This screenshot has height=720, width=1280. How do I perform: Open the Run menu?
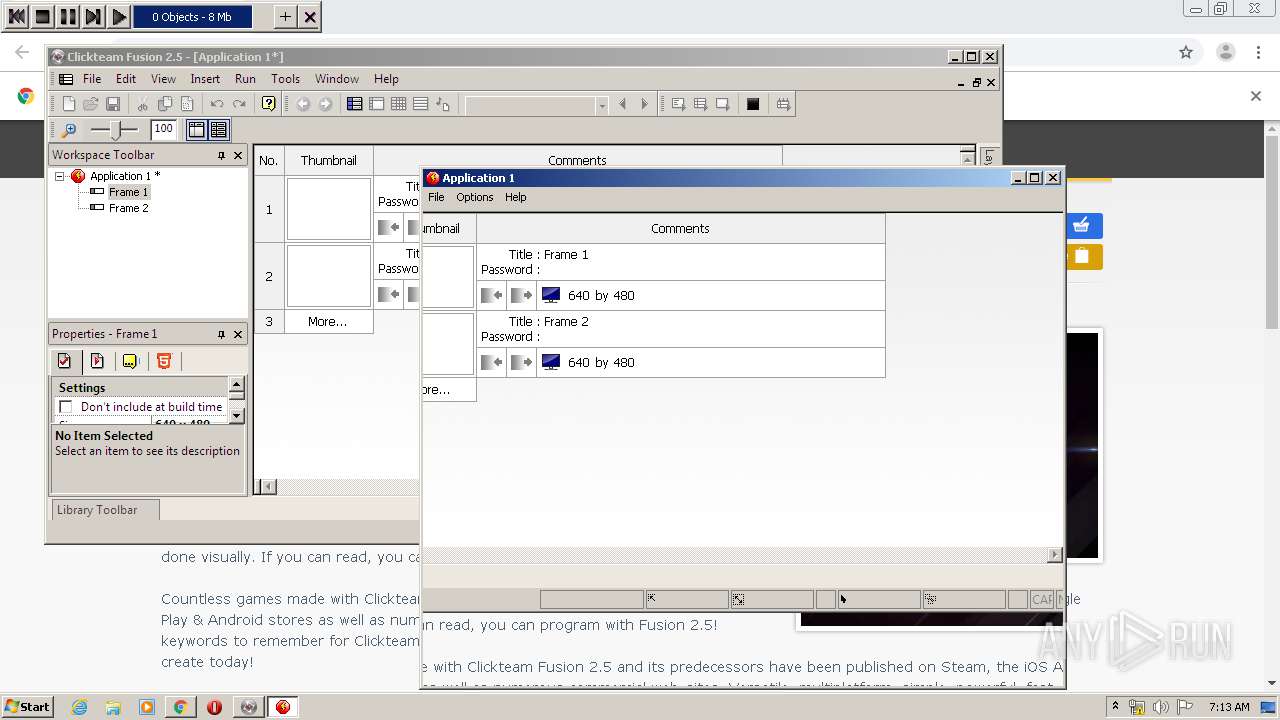[x=245, y=79]
